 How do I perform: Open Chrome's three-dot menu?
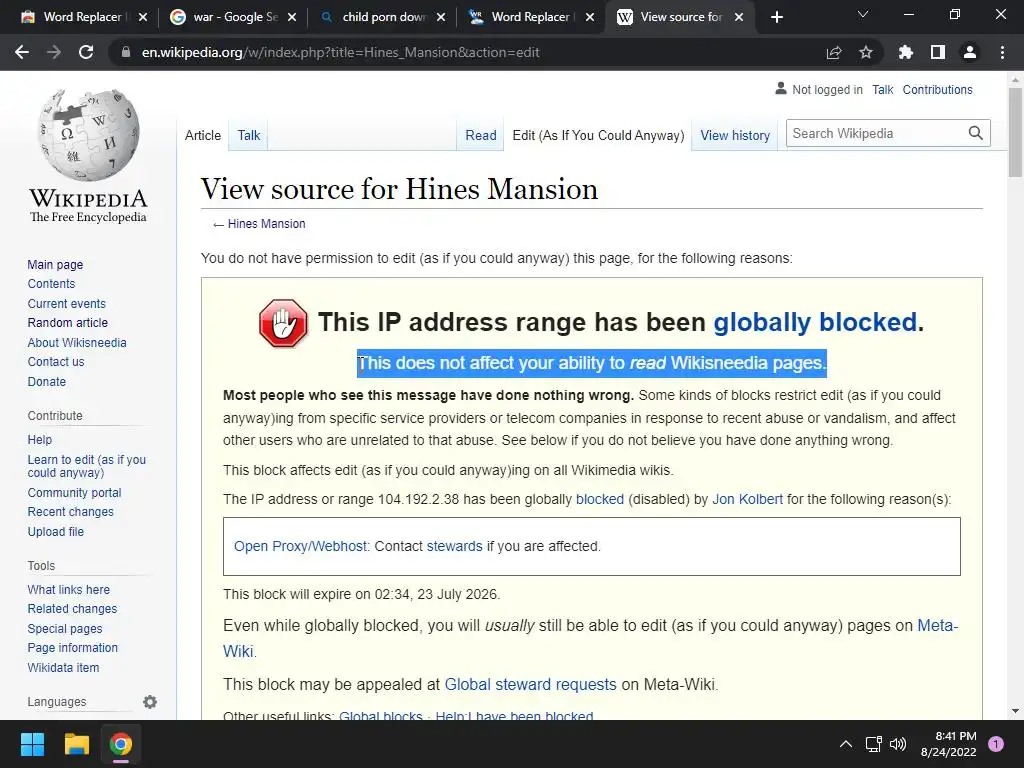pyautogui.click(x=1002, y=52)
